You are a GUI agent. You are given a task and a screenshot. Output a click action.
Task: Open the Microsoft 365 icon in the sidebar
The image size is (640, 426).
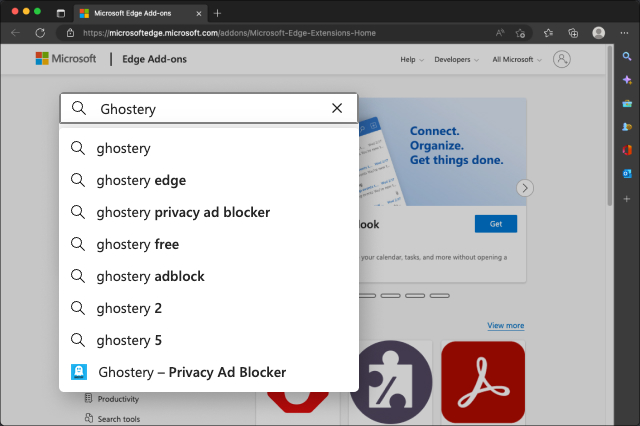(627, 150)
